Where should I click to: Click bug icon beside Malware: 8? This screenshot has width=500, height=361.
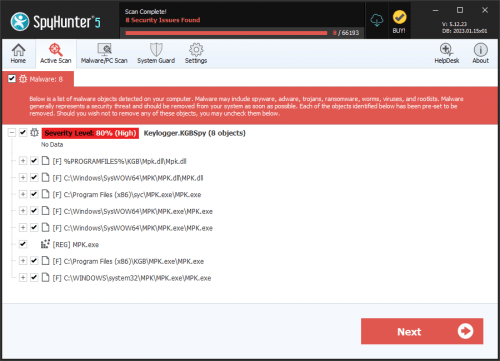coord(23,79)
